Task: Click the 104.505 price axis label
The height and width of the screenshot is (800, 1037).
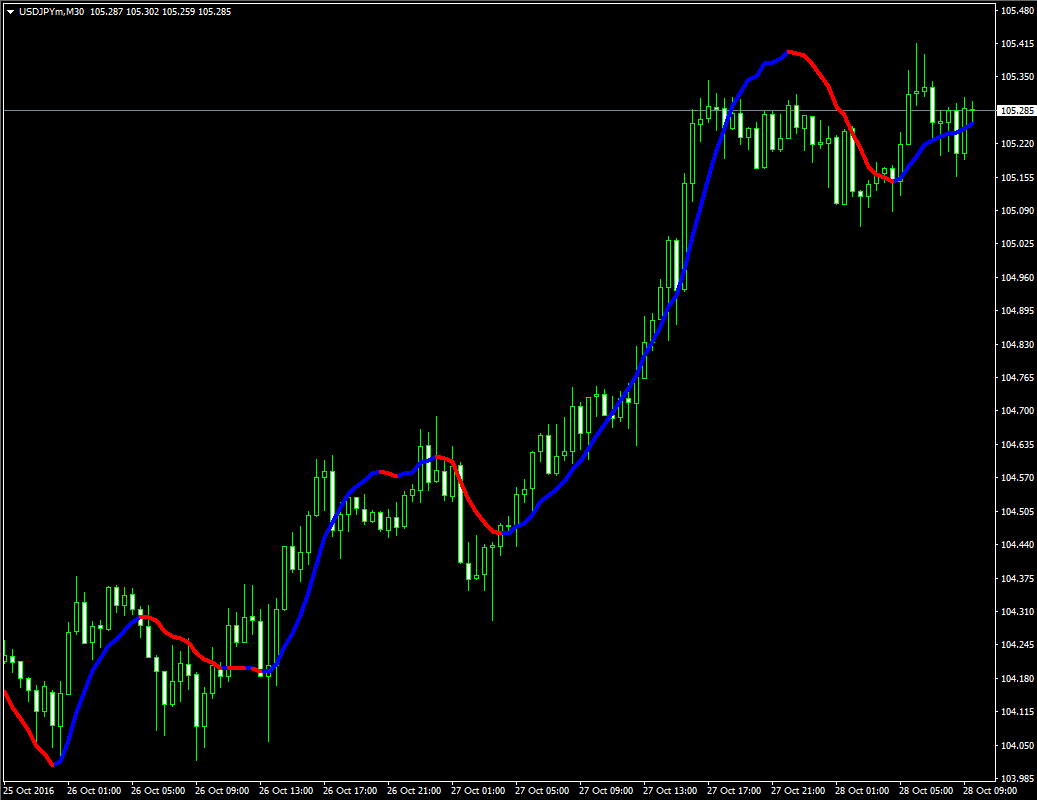Action: [x=1017, y=511]
